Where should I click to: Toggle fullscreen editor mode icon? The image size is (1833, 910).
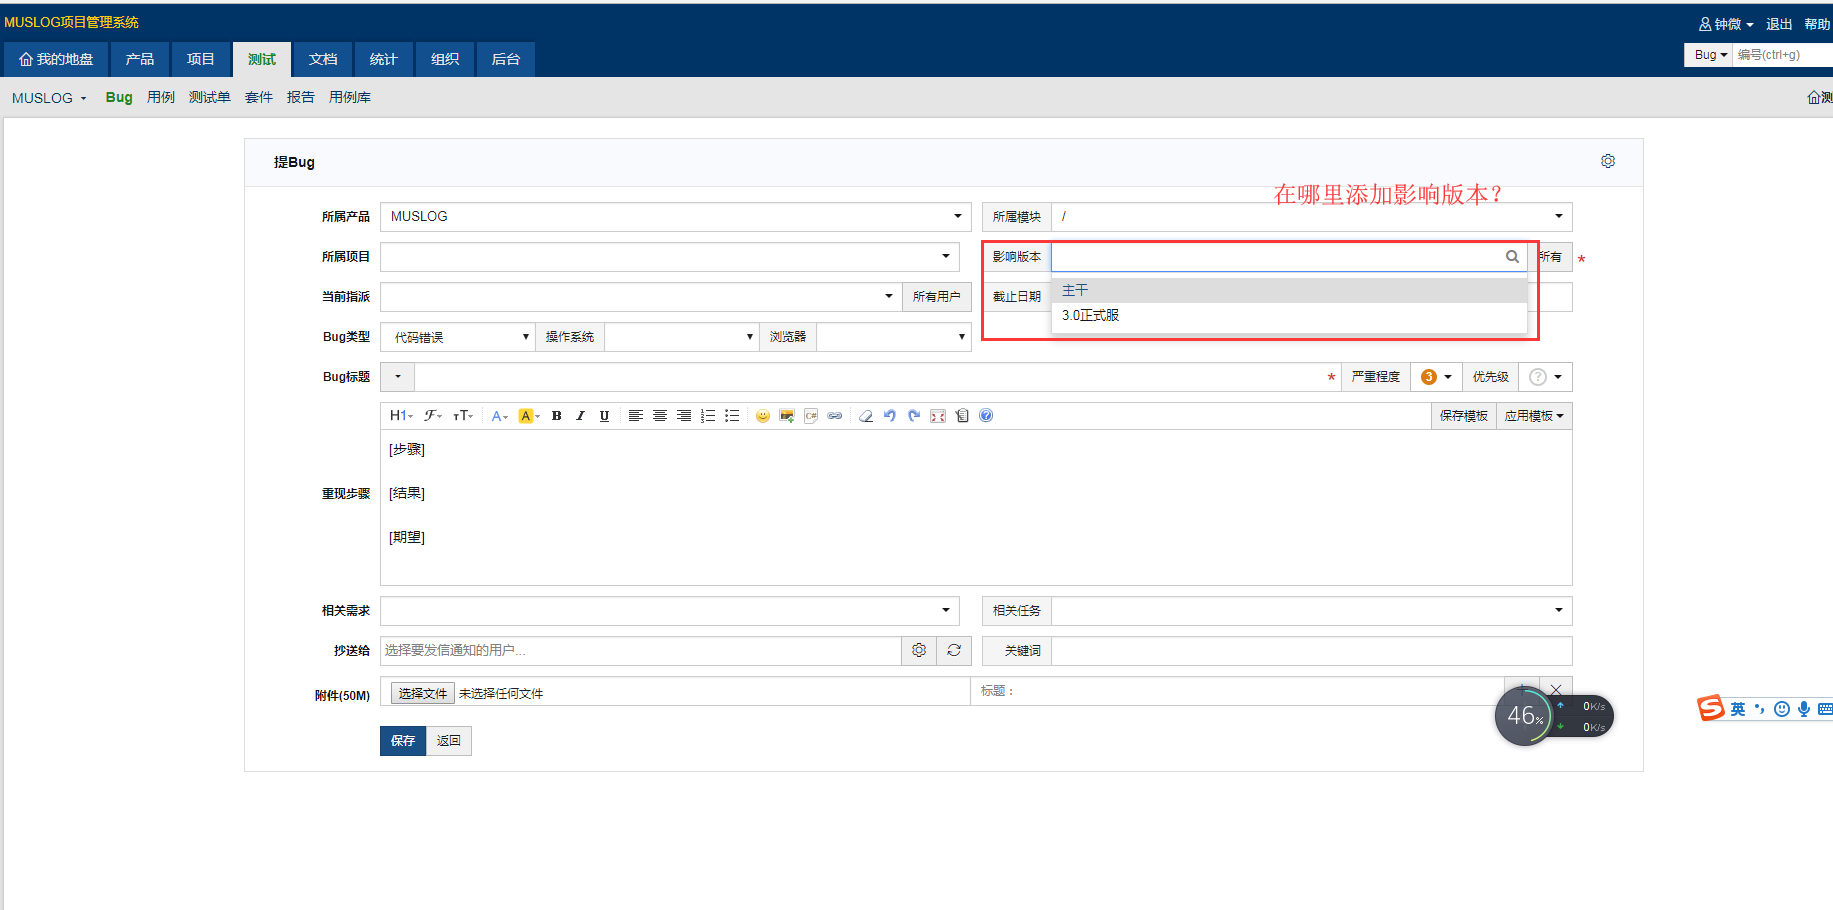click(x=938, y=416)
